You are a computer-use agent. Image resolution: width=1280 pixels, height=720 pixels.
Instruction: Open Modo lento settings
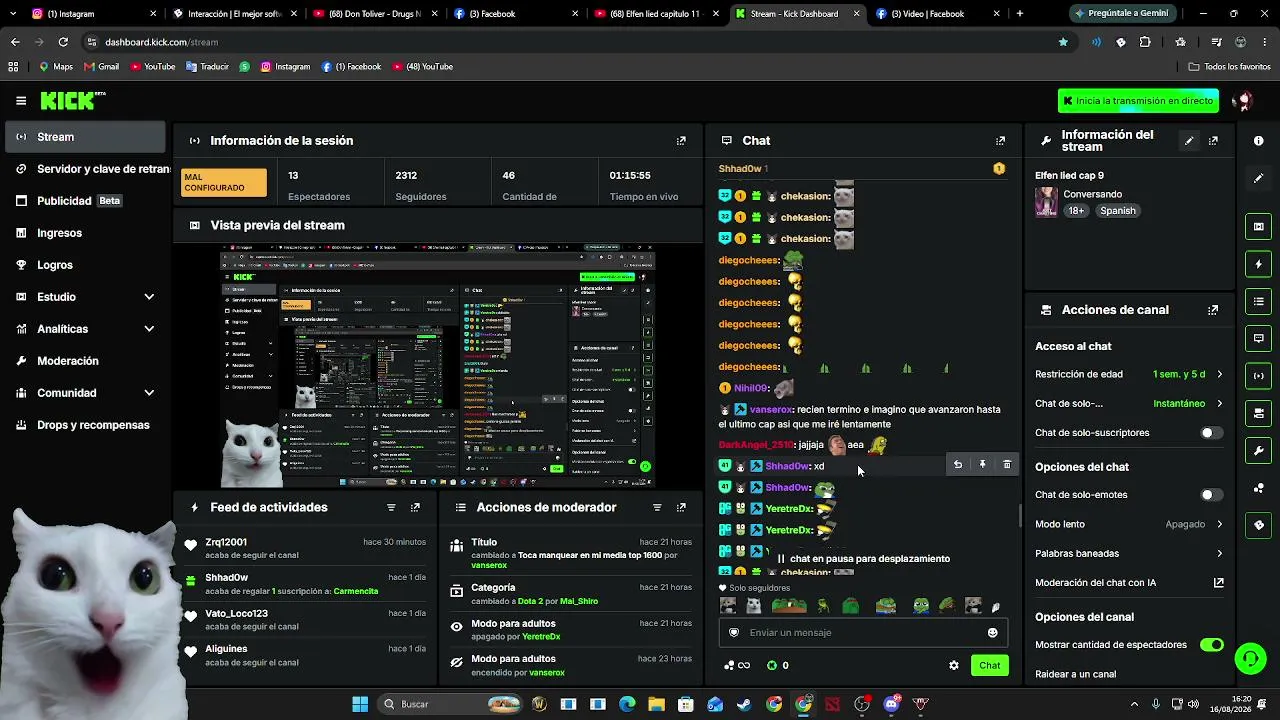coord(1129,524)
